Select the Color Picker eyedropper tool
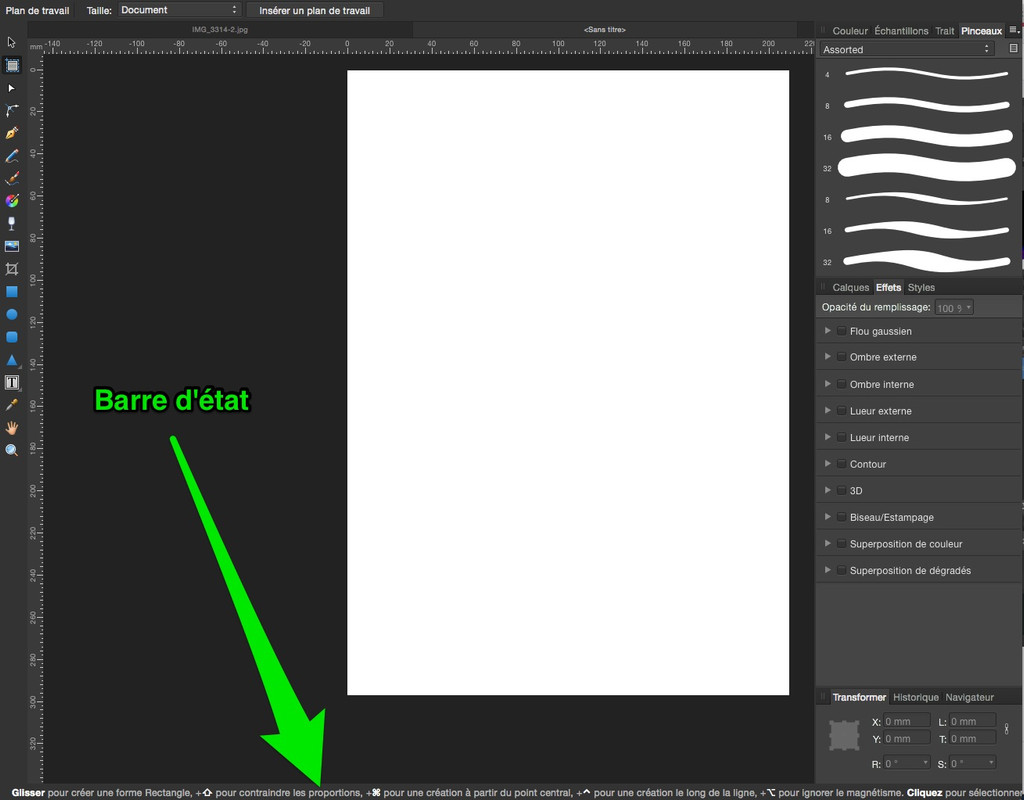 (12, 405)
